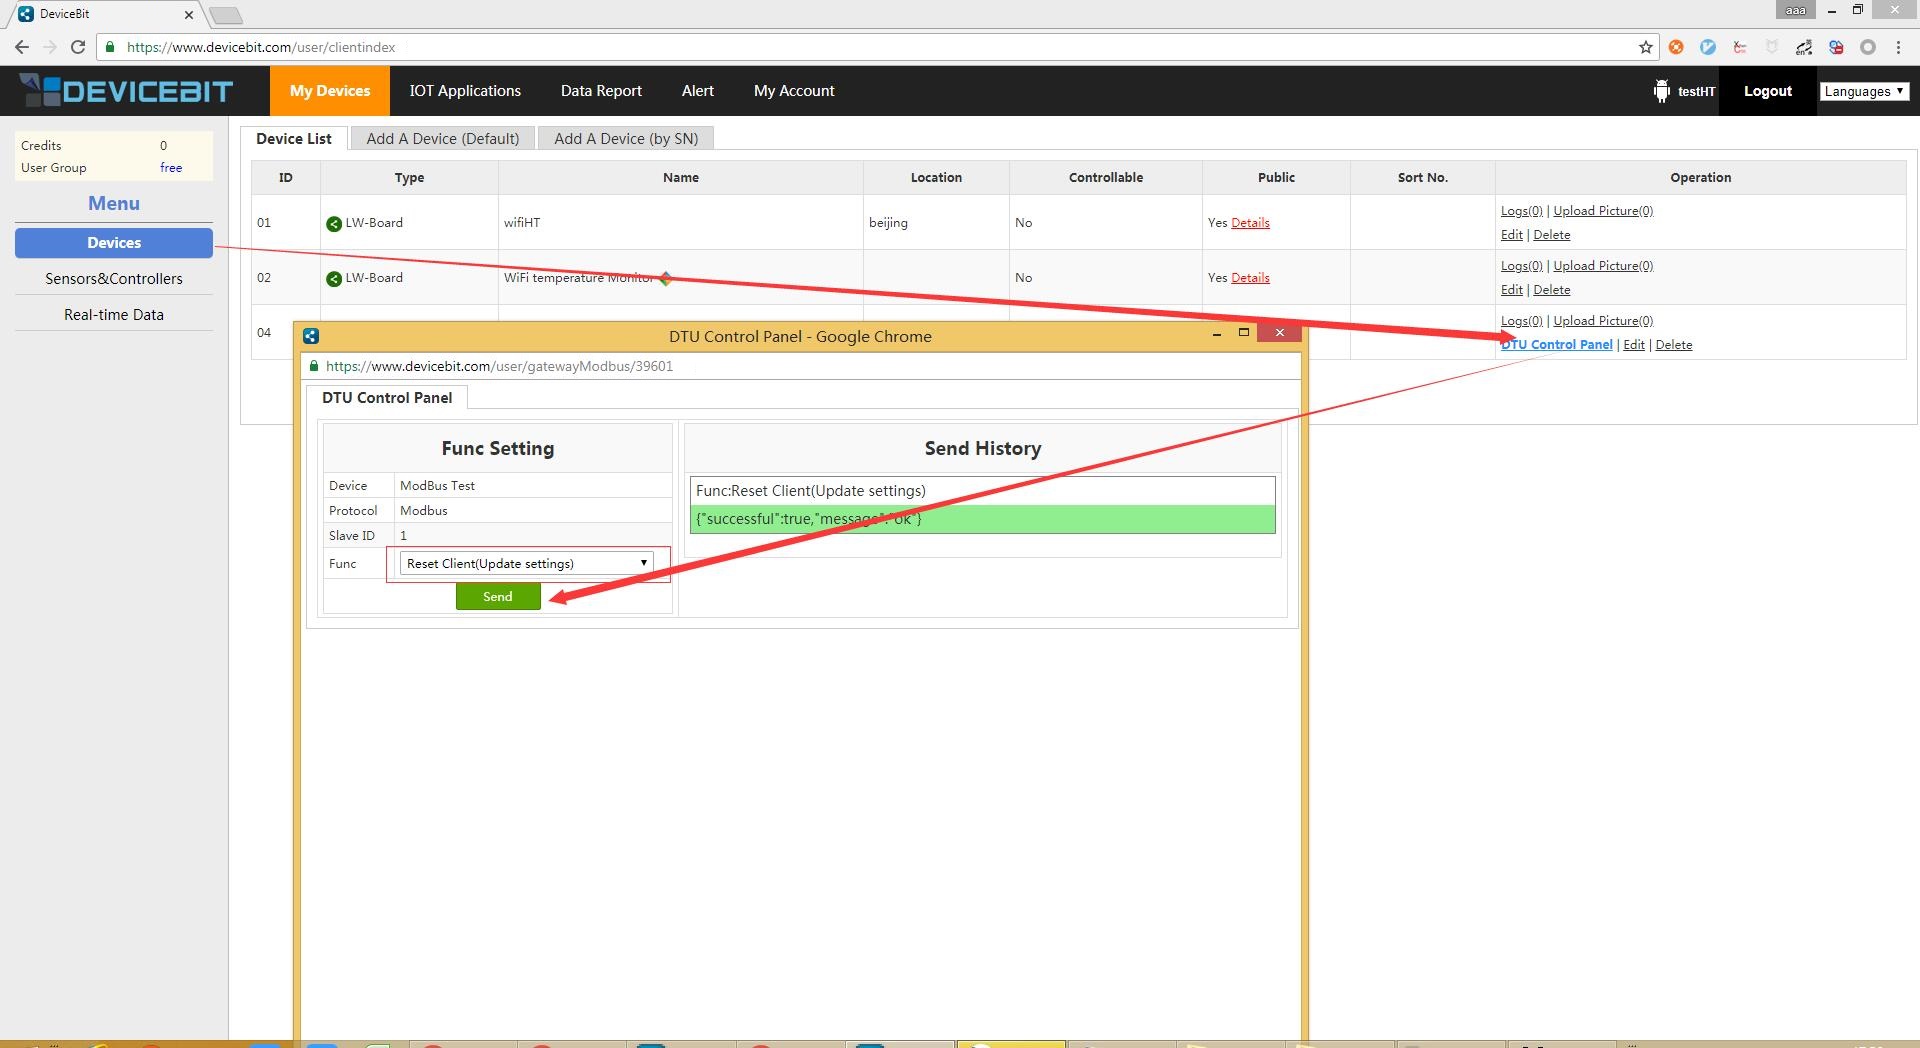The height and width of the screenshot is (1048, 1920).
Task: Click the browser back arrow
Action: (21, 47)
